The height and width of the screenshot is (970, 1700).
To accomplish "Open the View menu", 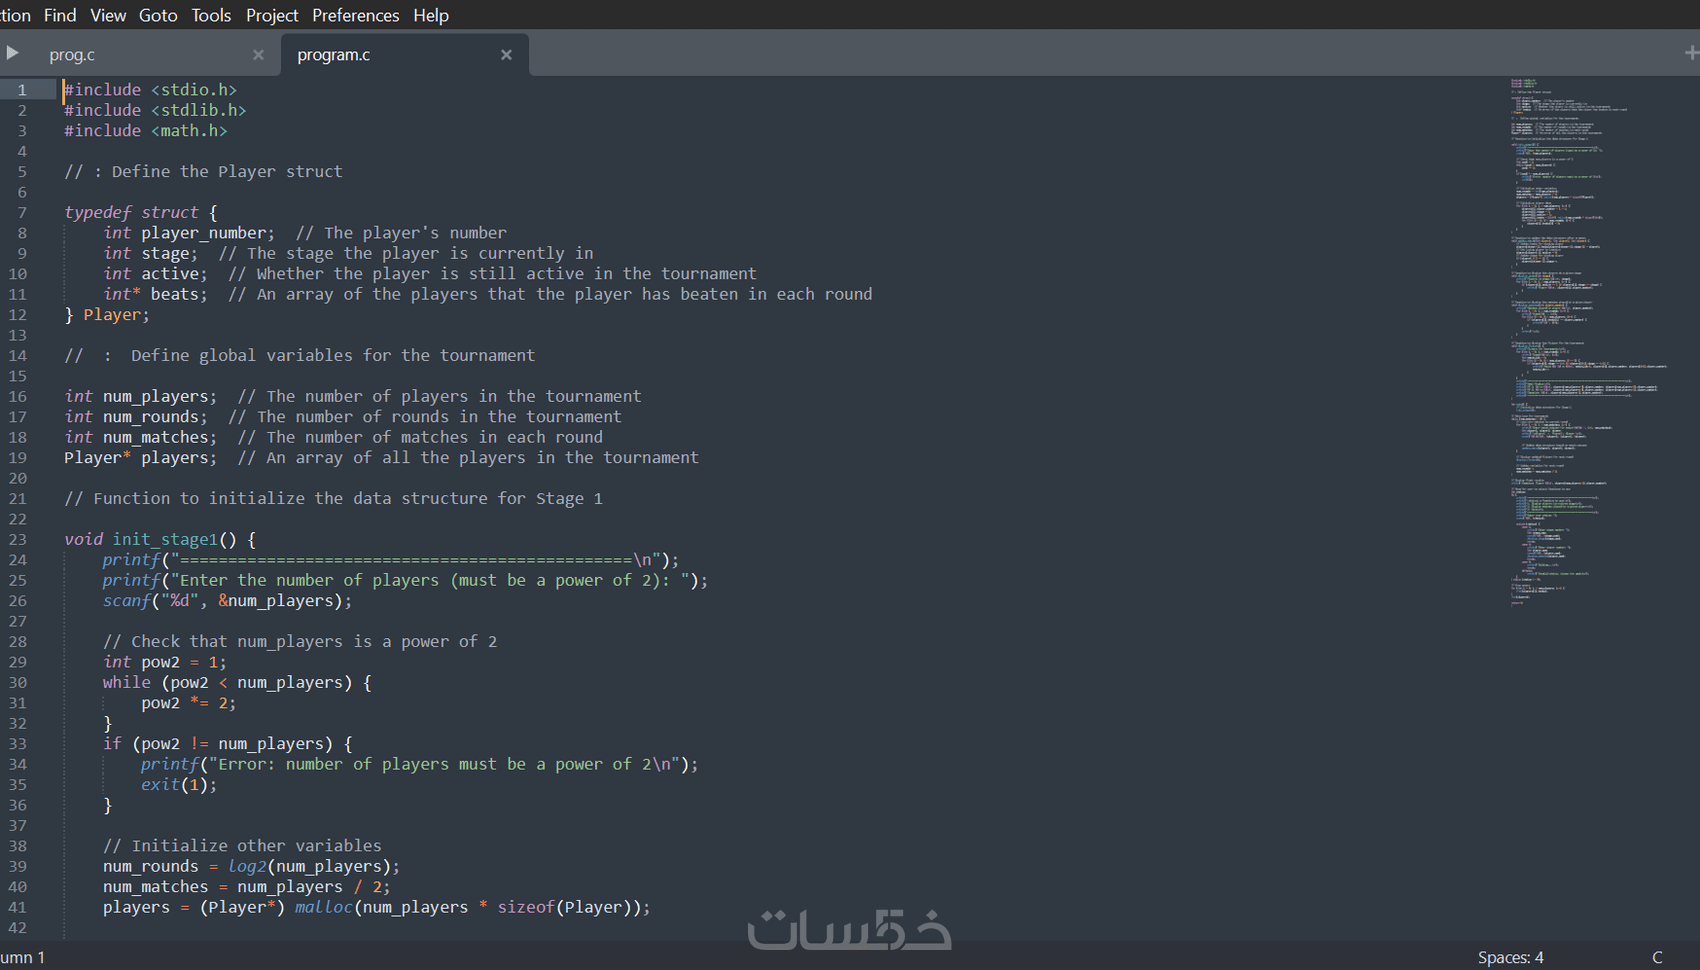I will click(x=108, y=15).
